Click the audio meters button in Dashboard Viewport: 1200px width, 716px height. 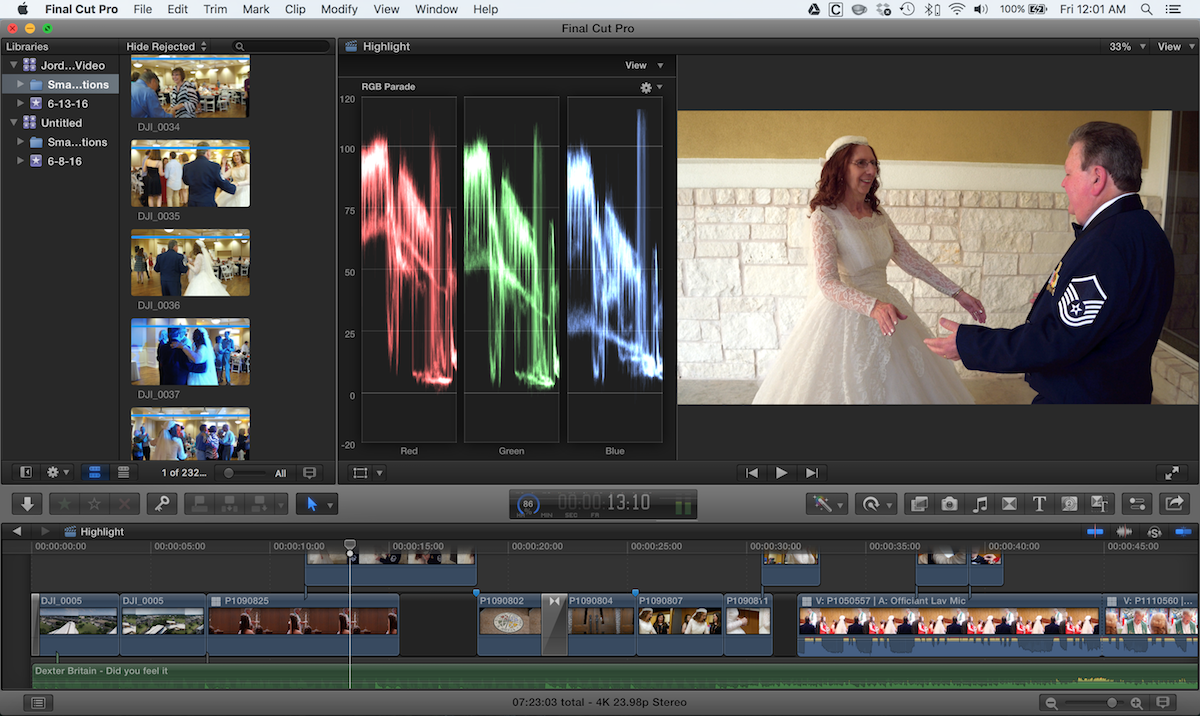point(683,505)
